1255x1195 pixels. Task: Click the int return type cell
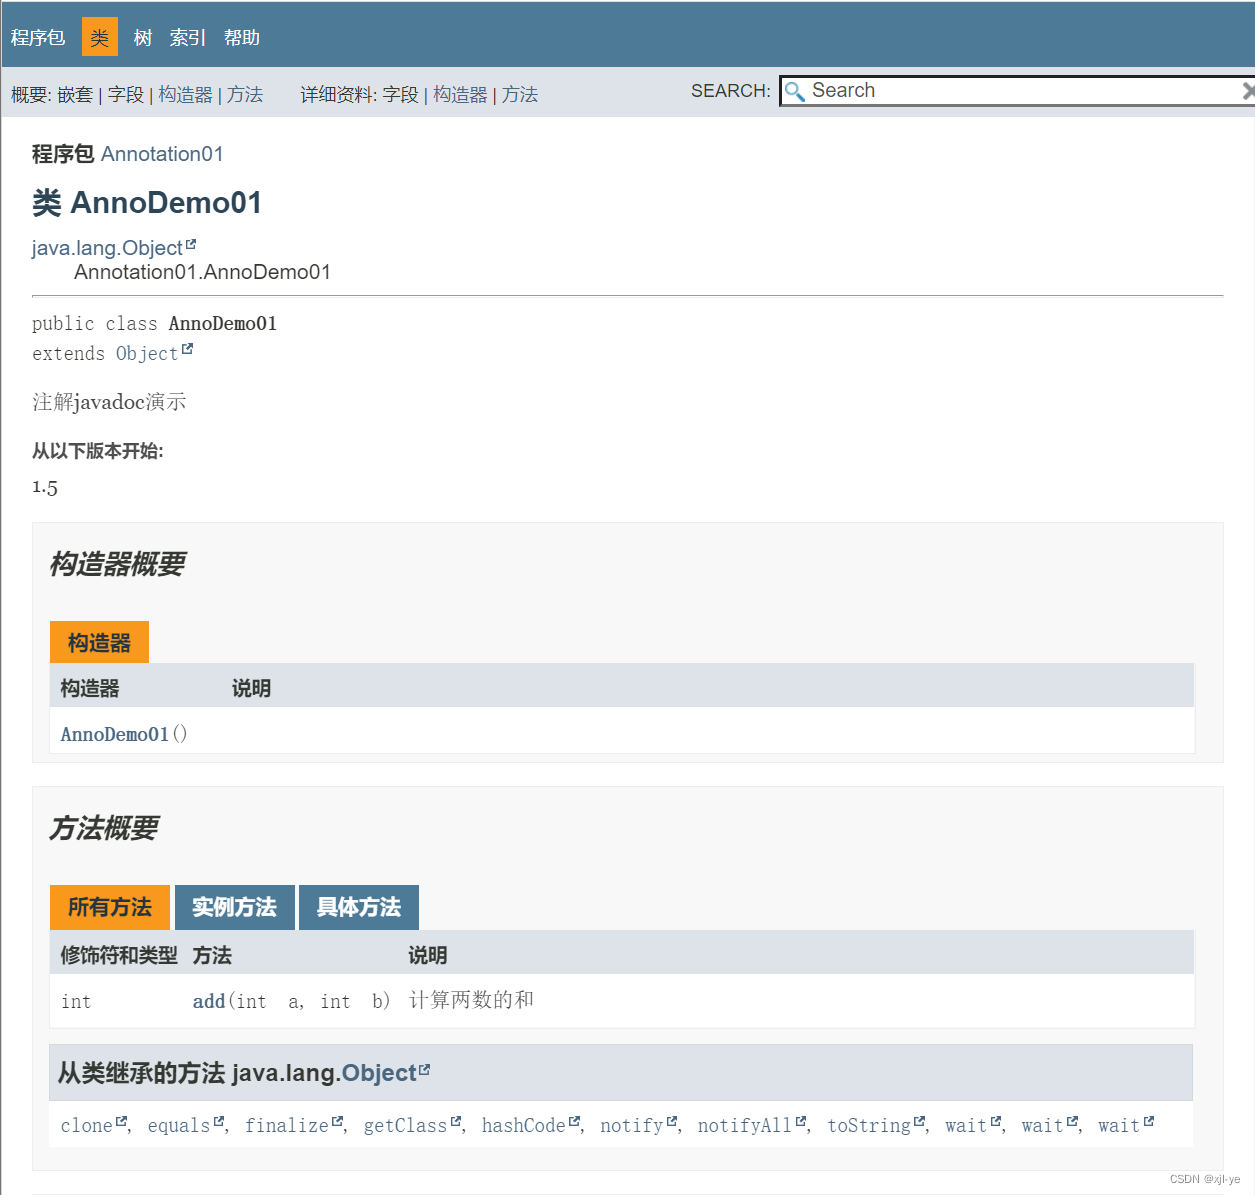[x=76, y=1001]
